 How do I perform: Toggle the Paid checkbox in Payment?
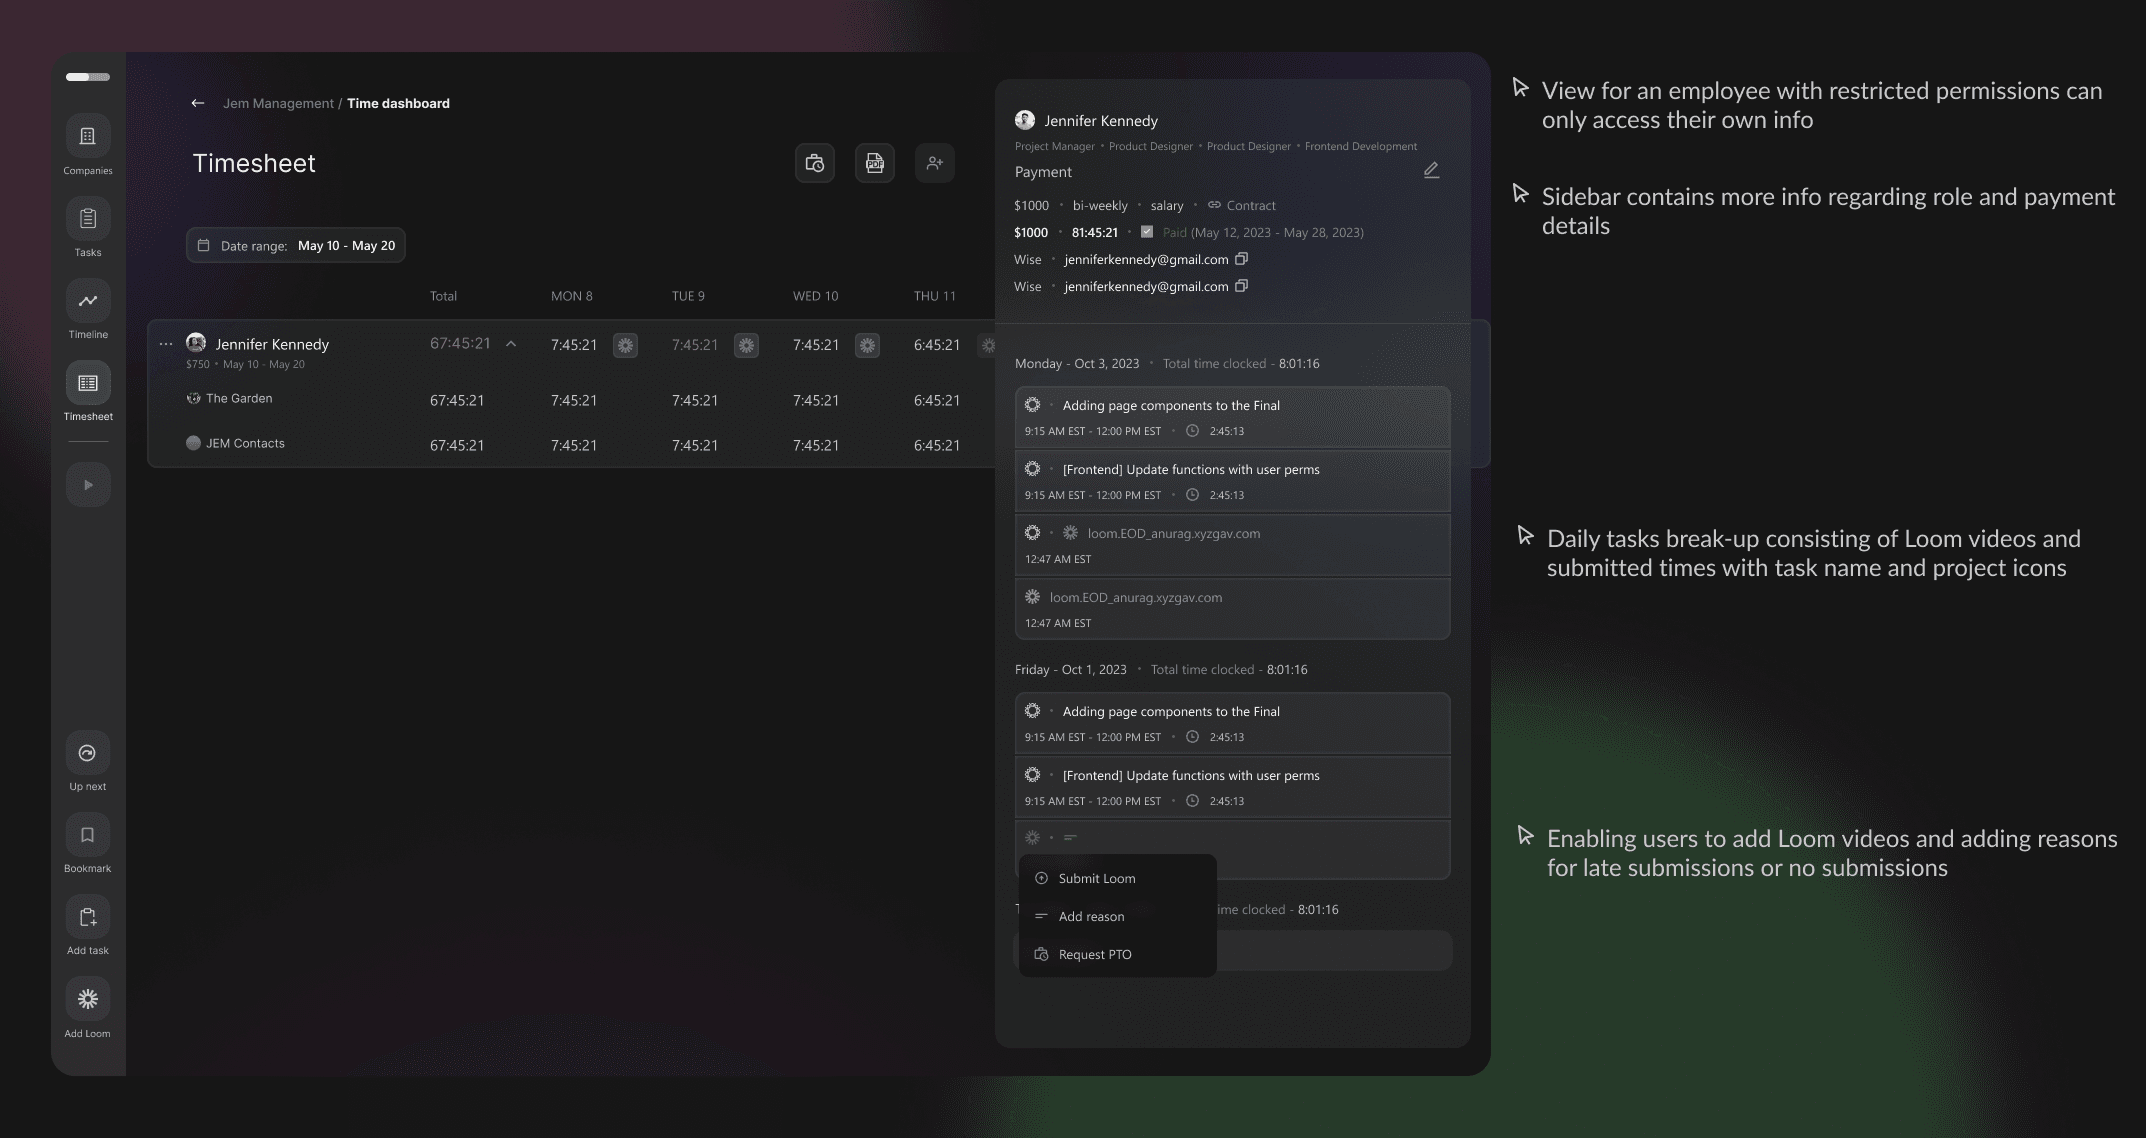(x=1147, y=232)
